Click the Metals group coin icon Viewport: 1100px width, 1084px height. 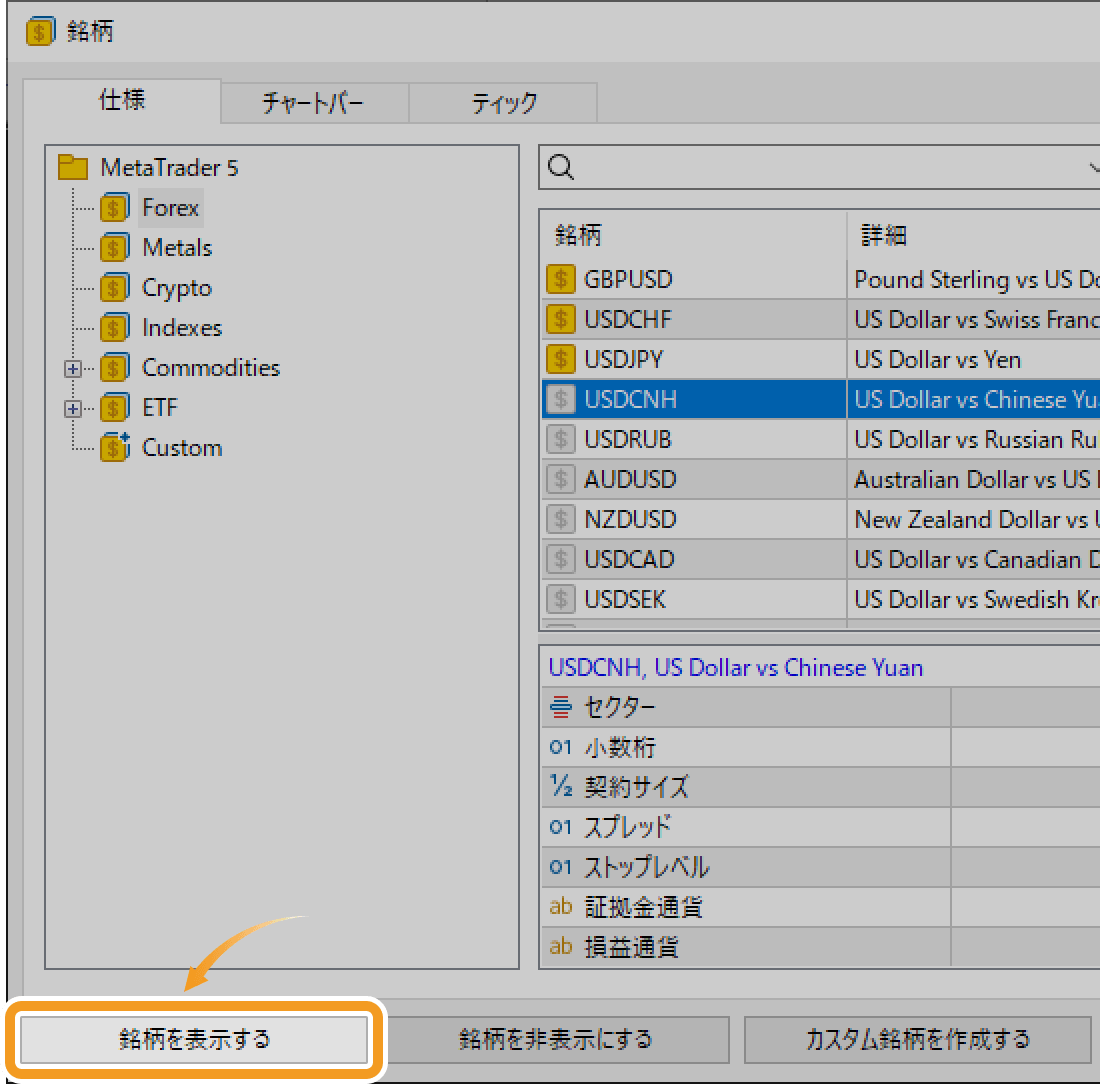[x=114, y=248]
